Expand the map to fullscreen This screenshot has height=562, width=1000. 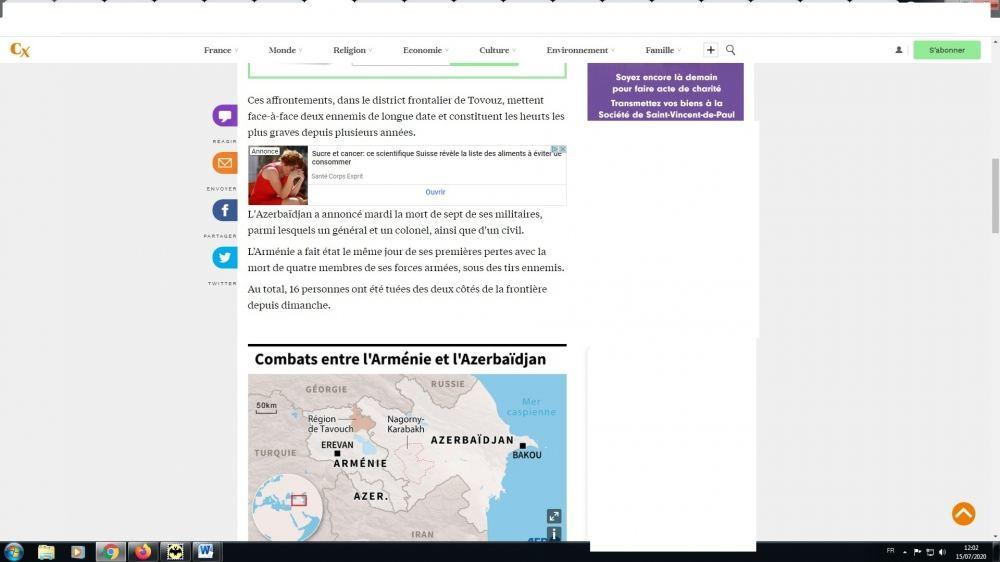[554, 516]
